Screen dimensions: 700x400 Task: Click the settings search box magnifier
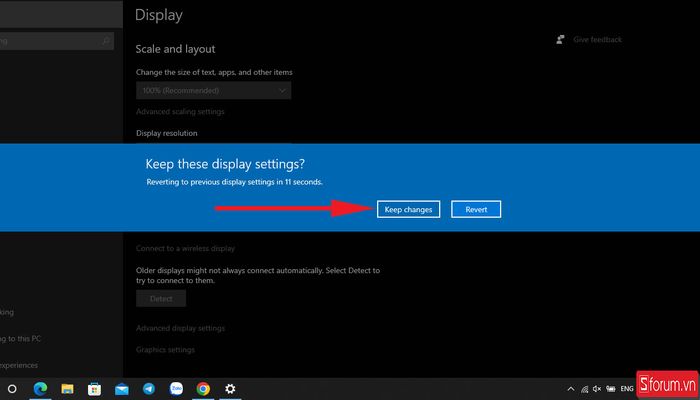tap(106, 42)
